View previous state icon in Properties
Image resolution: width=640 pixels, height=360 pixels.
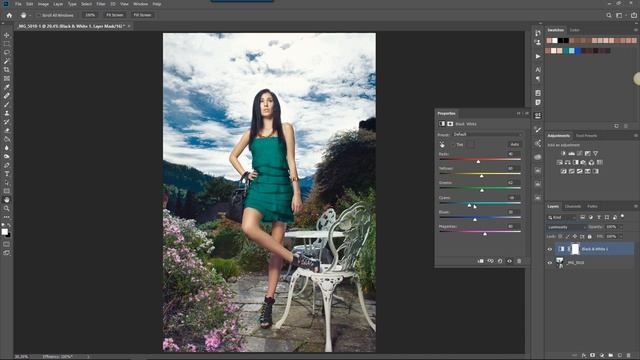(490, 261)
